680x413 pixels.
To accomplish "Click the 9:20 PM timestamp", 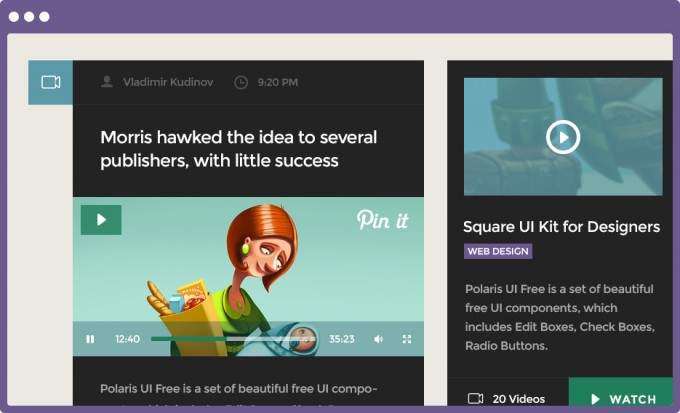I will point(278,82).
